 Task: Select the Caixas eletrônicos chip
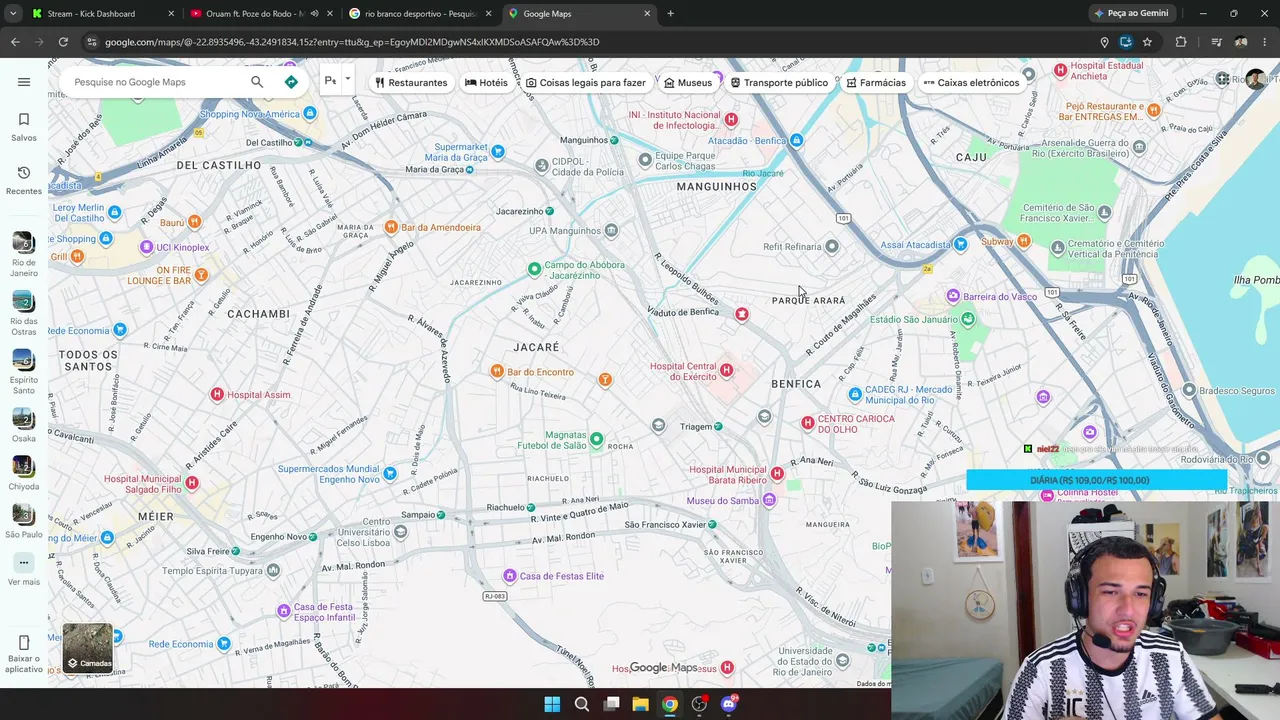971,83
